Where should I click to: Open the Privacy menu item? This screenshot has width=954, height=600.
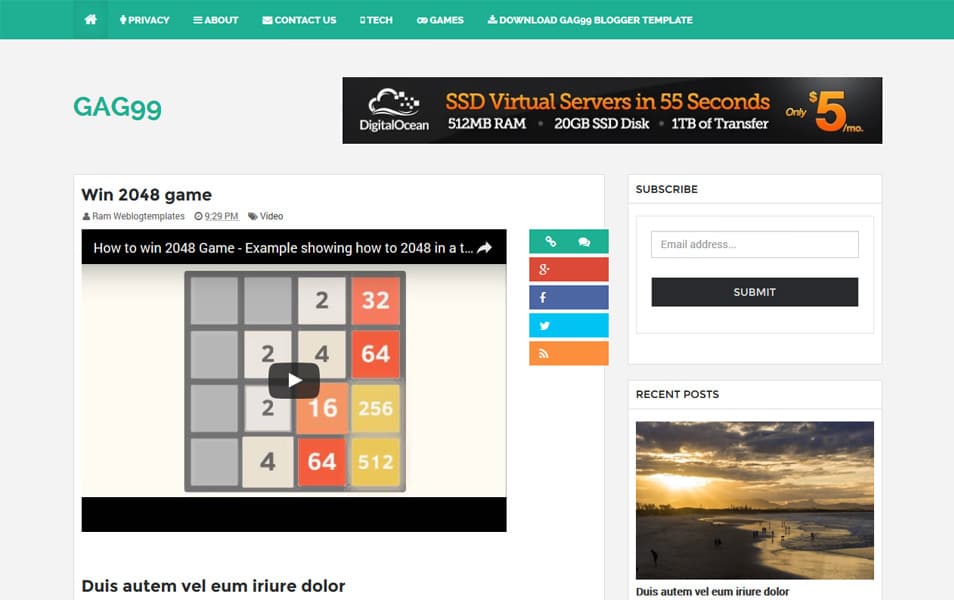click(144, 20)
